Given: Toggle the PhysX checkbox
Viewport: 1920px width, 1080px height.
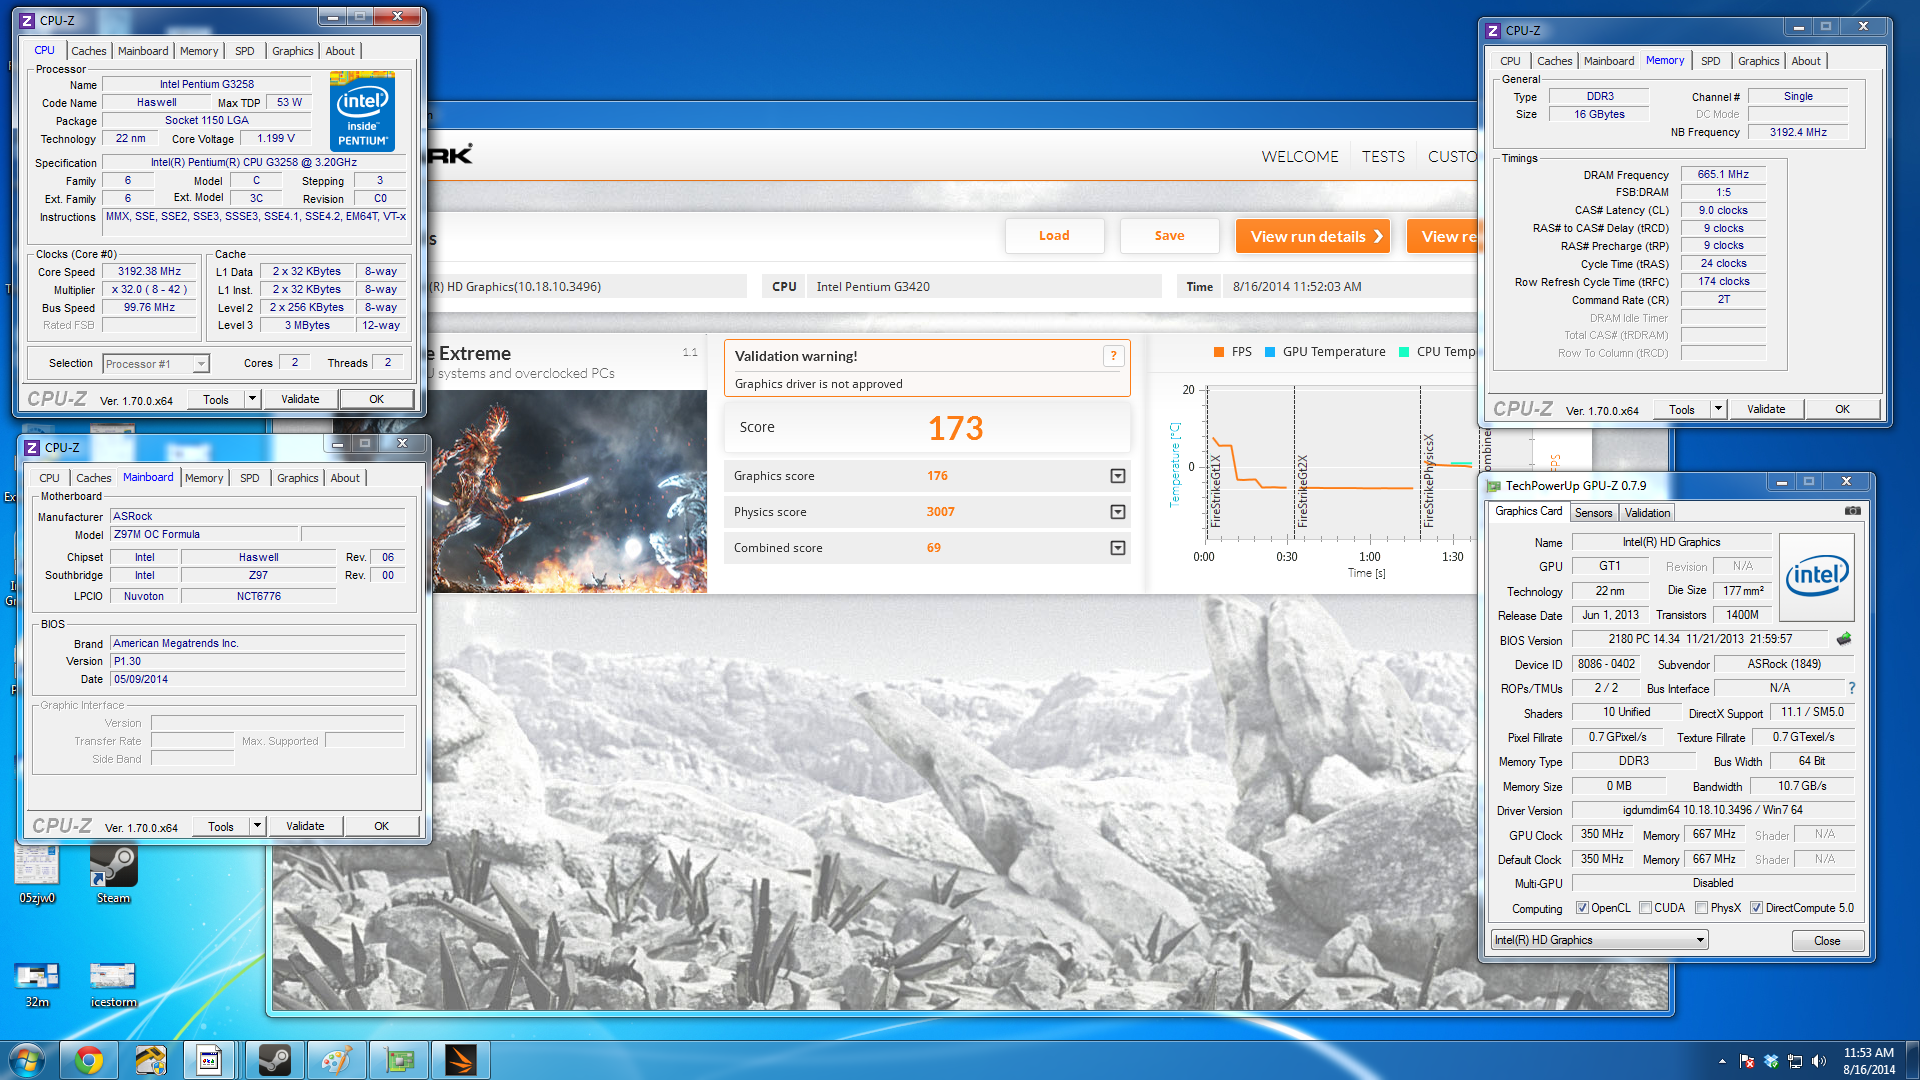Looking at the screenshot, I should tap(1701, 908).
